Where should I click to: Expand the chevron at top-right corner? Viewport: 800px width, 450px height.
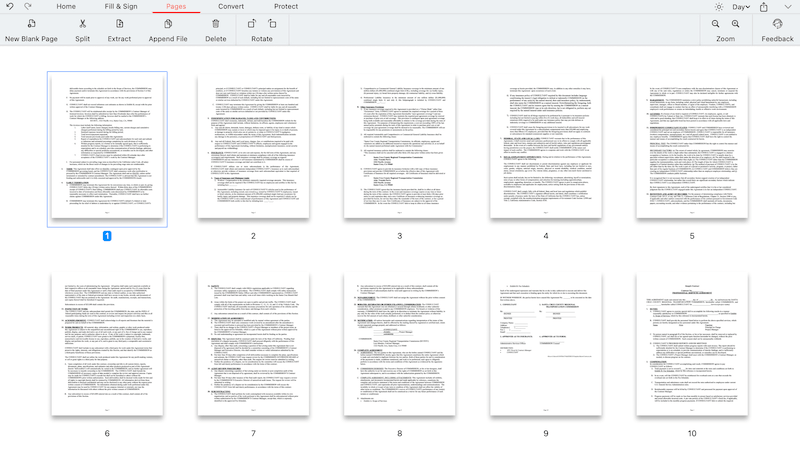pos(788,6)
